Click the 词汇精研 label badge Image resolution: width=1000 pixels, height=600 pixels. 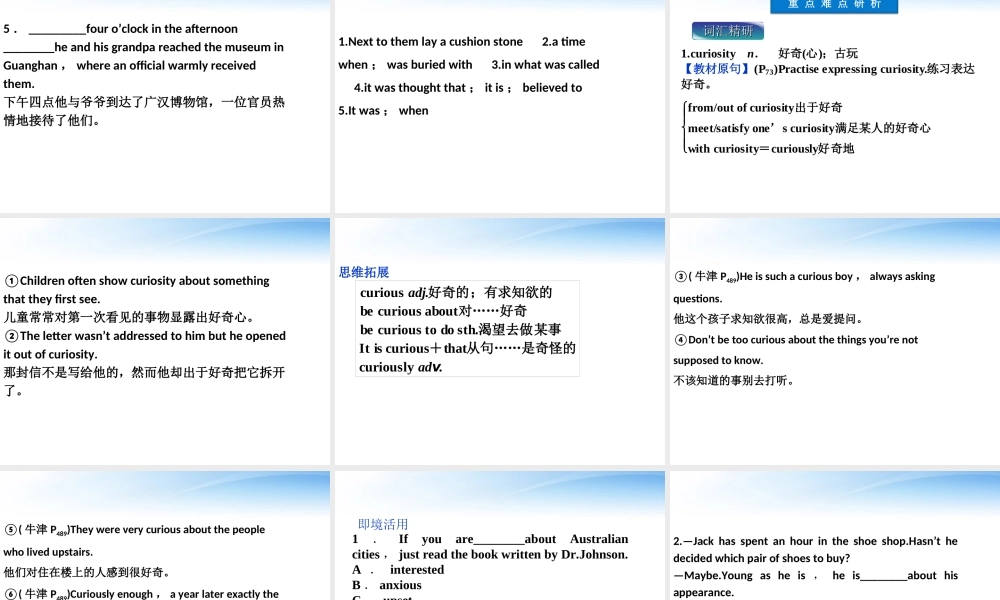(x=728, y=31)
